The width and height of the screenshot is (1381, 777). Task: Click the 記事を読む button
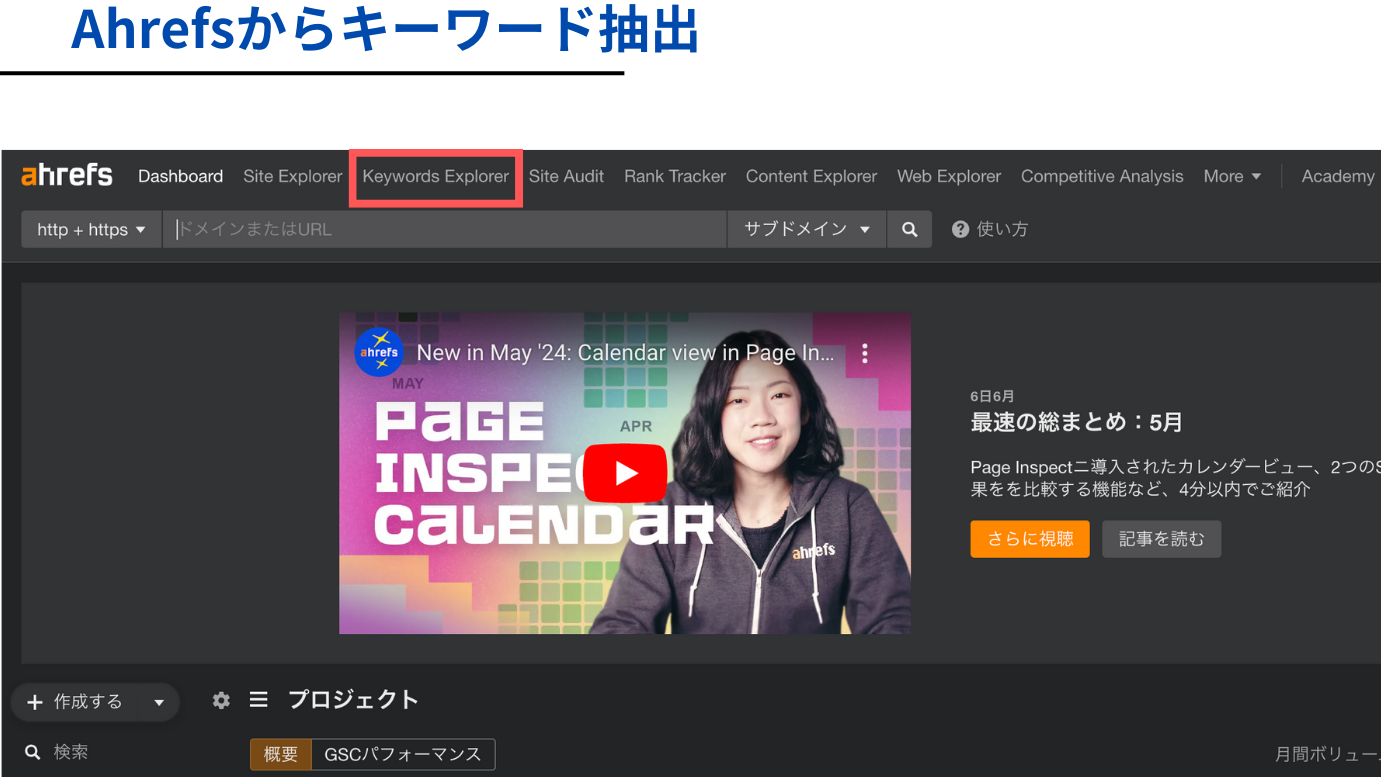point(1162,539)
